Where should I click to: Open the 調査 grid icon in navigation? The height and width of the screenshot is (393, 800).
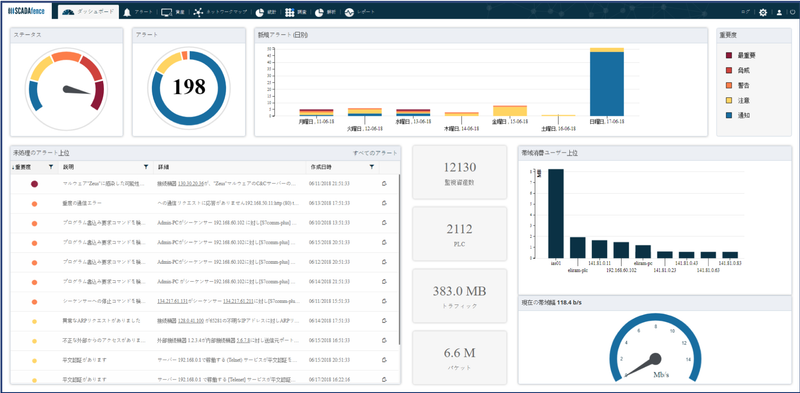[290, 12]
